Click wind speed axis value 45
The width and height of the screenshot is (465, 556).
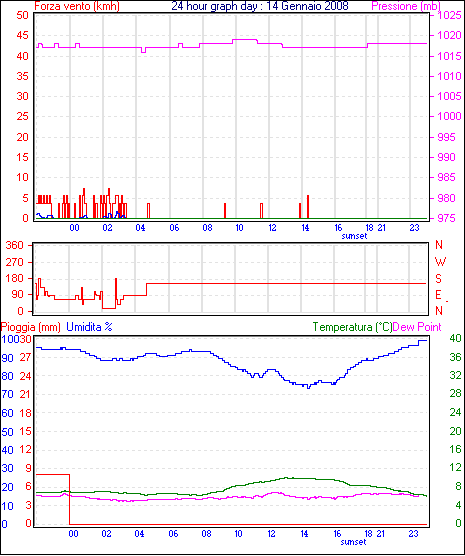click(x=22, y=35)
